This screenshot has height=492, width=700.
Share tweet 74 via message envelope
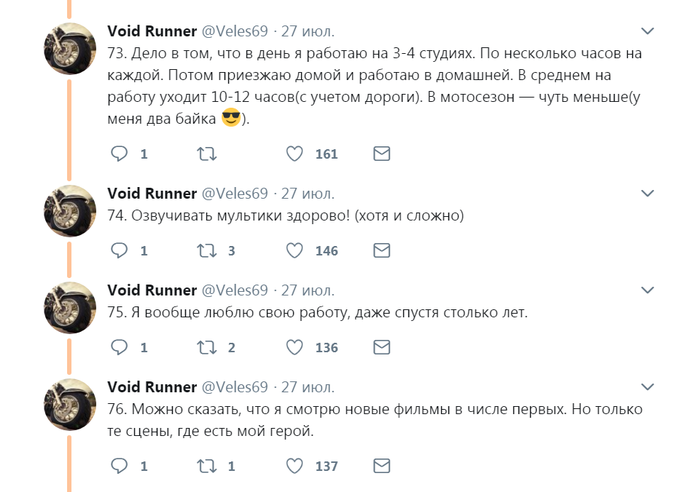(x=381, y=251)
